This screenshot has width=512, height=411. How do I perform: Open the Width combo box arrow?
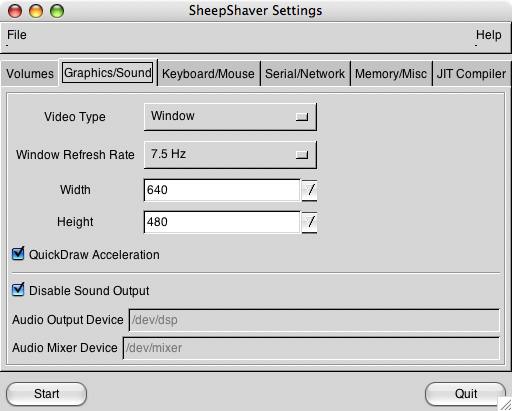tap(309, 190)
